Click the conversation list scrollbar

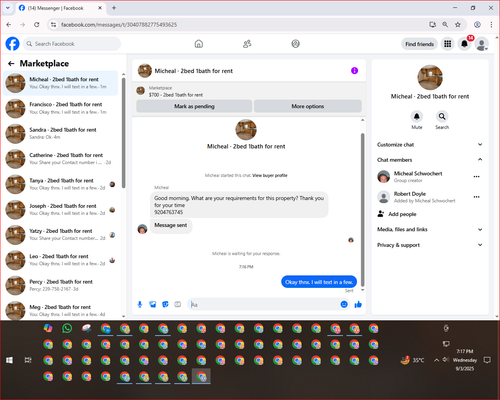pyautogui.click(x=123, y=133)
